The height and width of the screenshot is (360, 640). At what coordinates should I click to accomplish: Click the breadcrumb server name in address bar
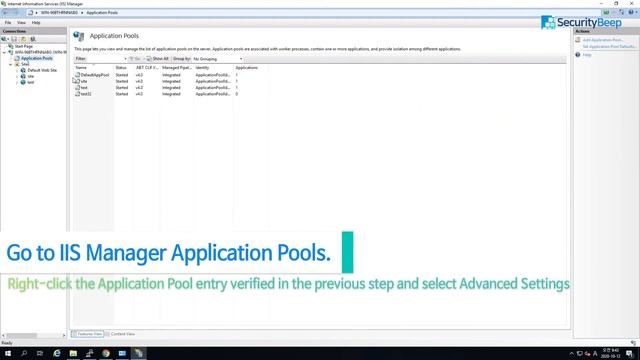(x=59, y=13)
